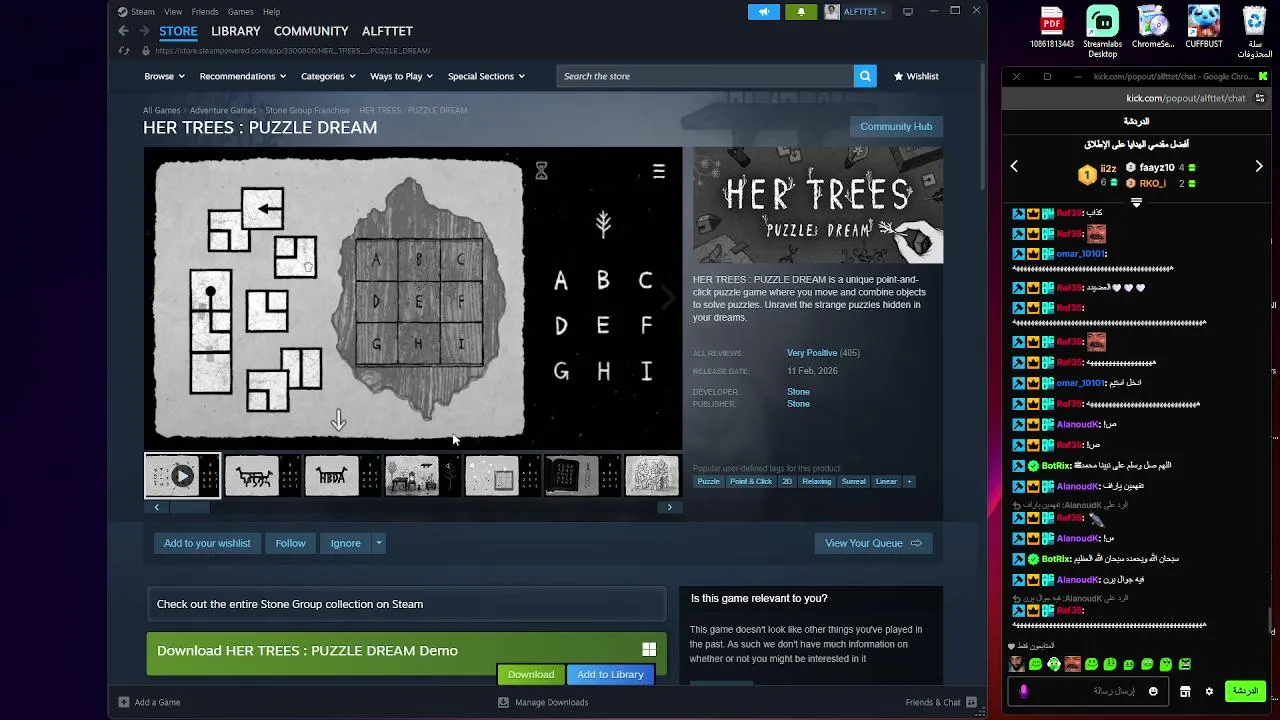Click the Follow button
This screenshot has height=720, width=1280.
(291, 543)
